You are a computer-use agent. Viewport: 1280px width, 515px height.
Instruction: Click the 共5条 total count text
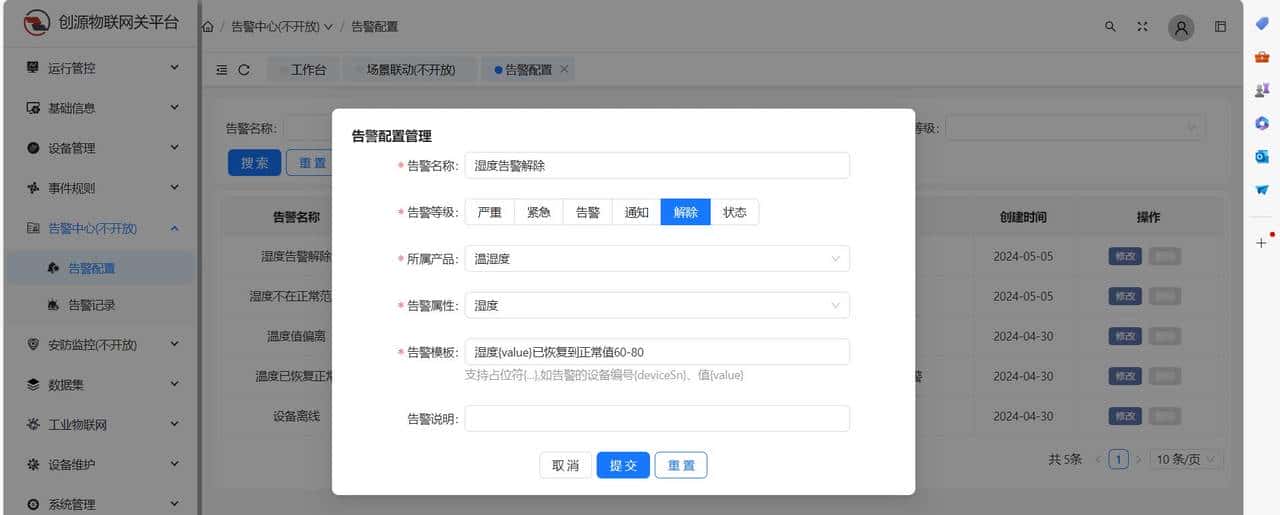(x=1065, y=459)
